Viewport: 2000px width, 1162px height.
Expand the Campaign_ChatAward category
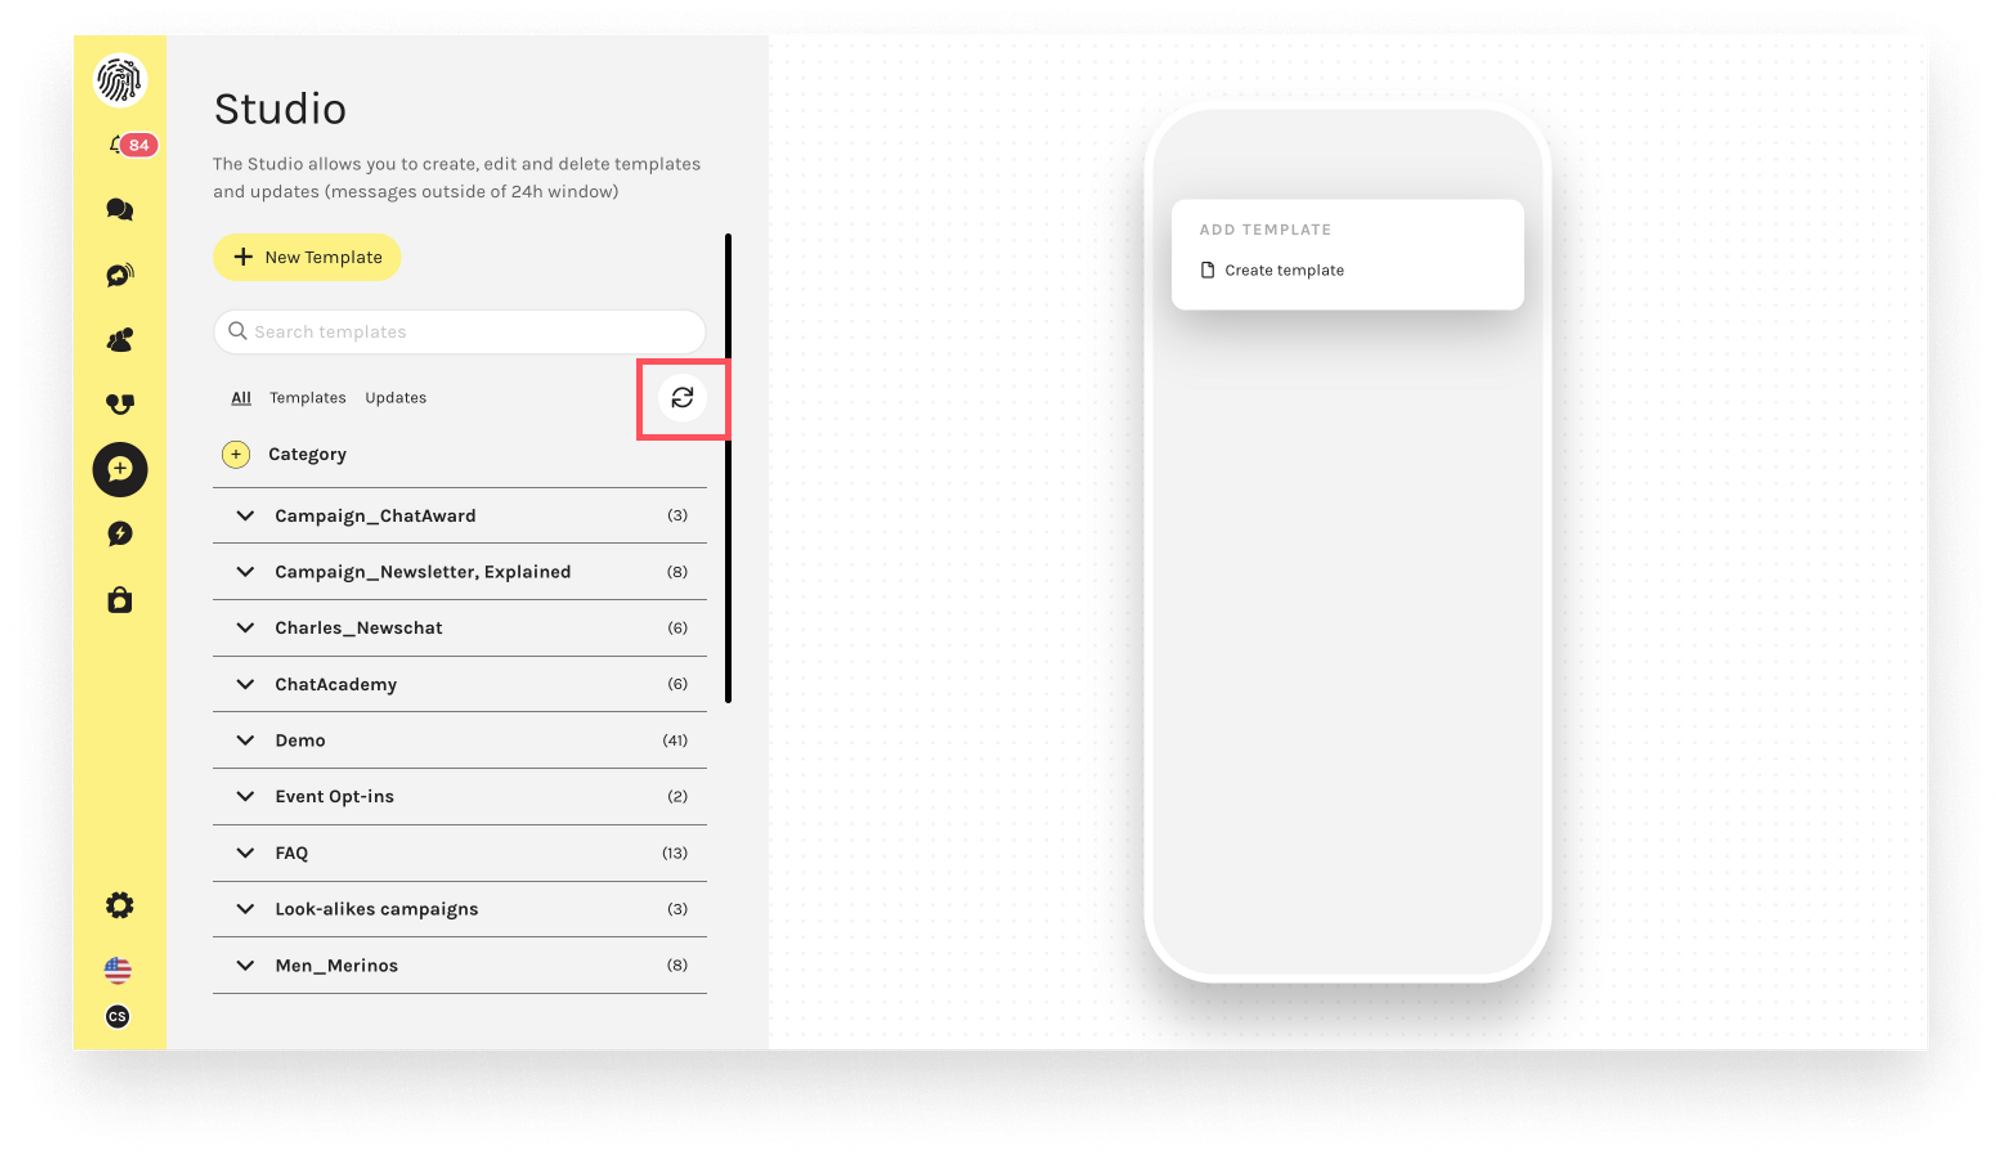coord(246,515)
